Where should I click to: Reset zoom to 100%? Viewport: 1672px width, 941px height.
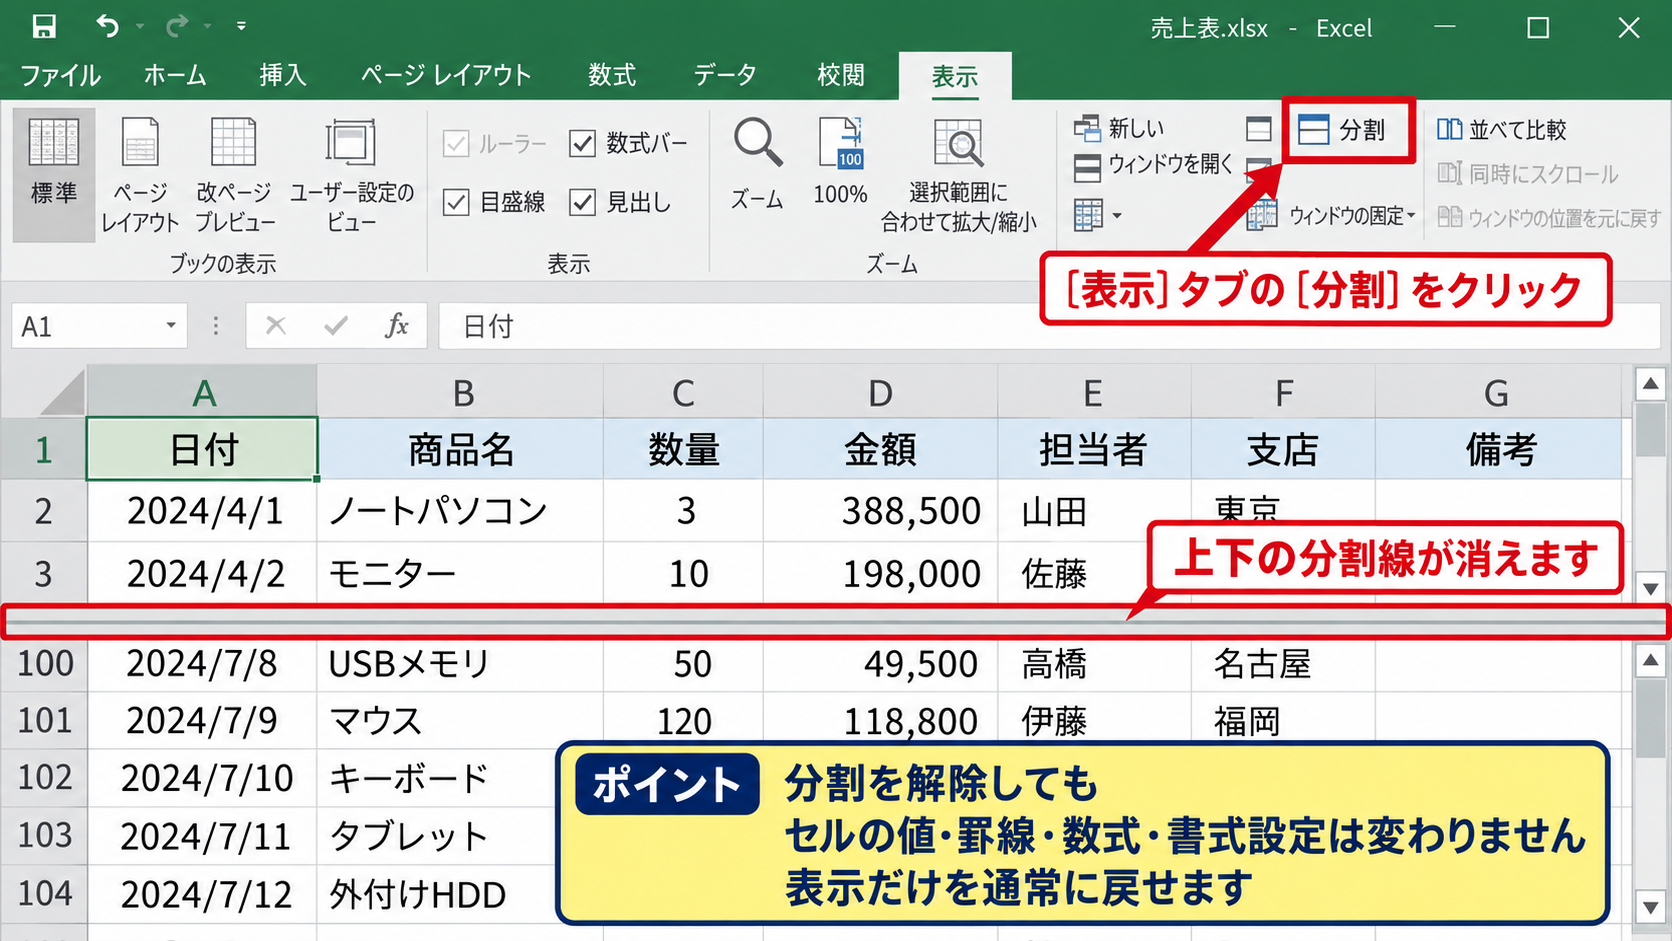(x=840, y=162)
